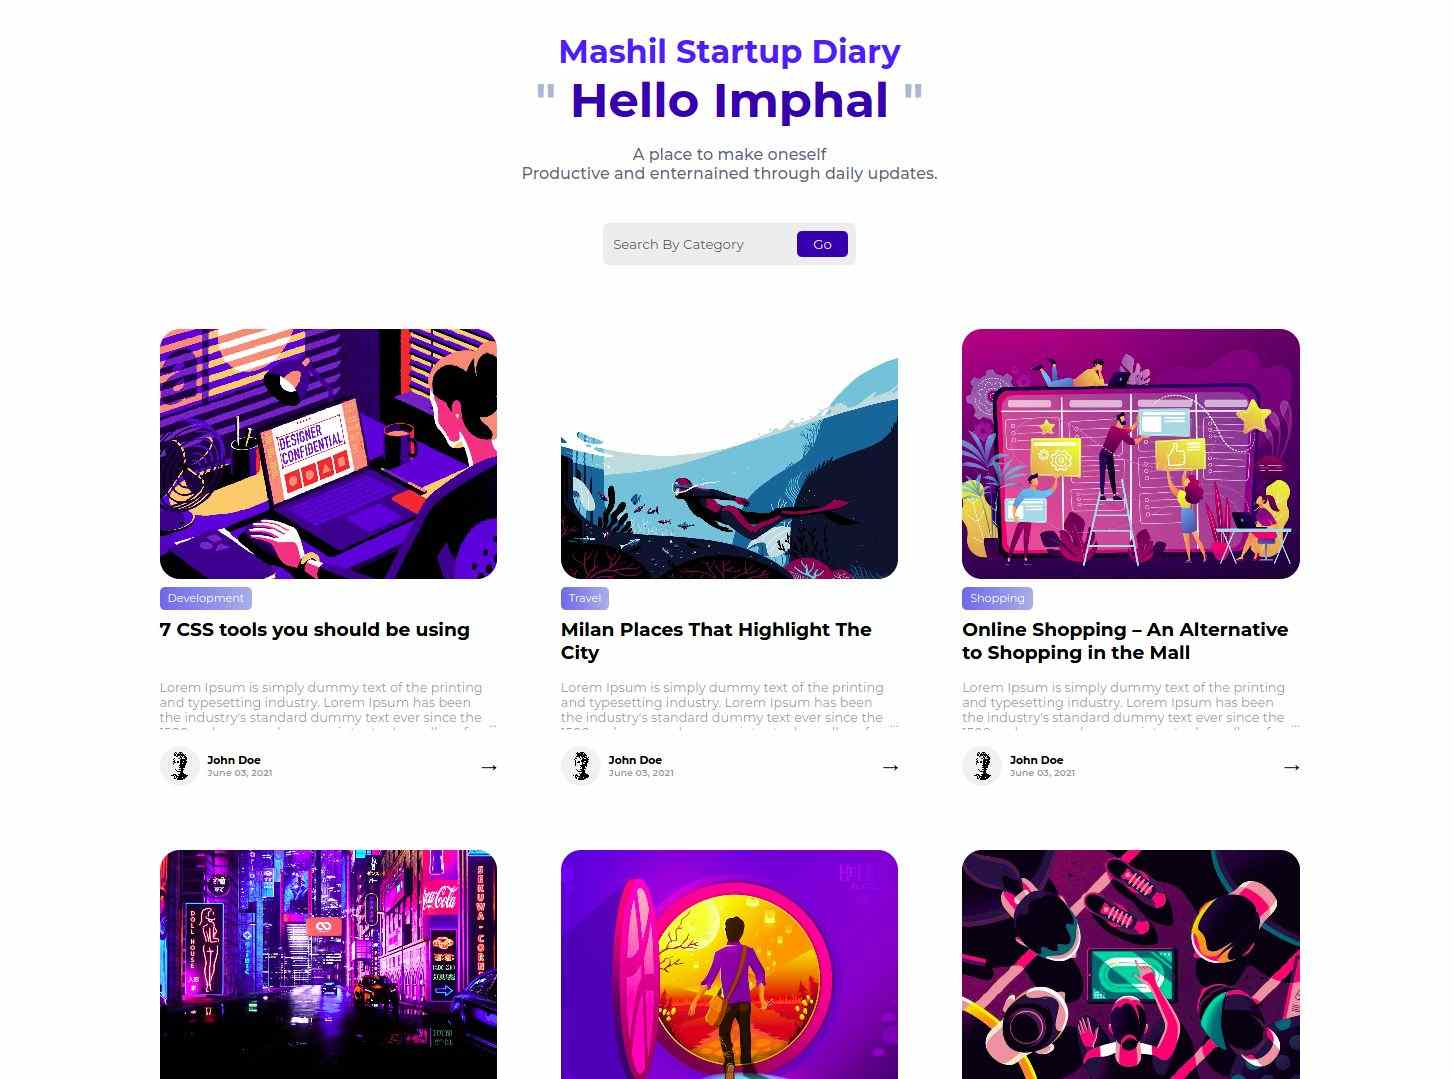Open the Online Shopping alternative article title
The image size is (1454, 1079).
click(1125, 641)
